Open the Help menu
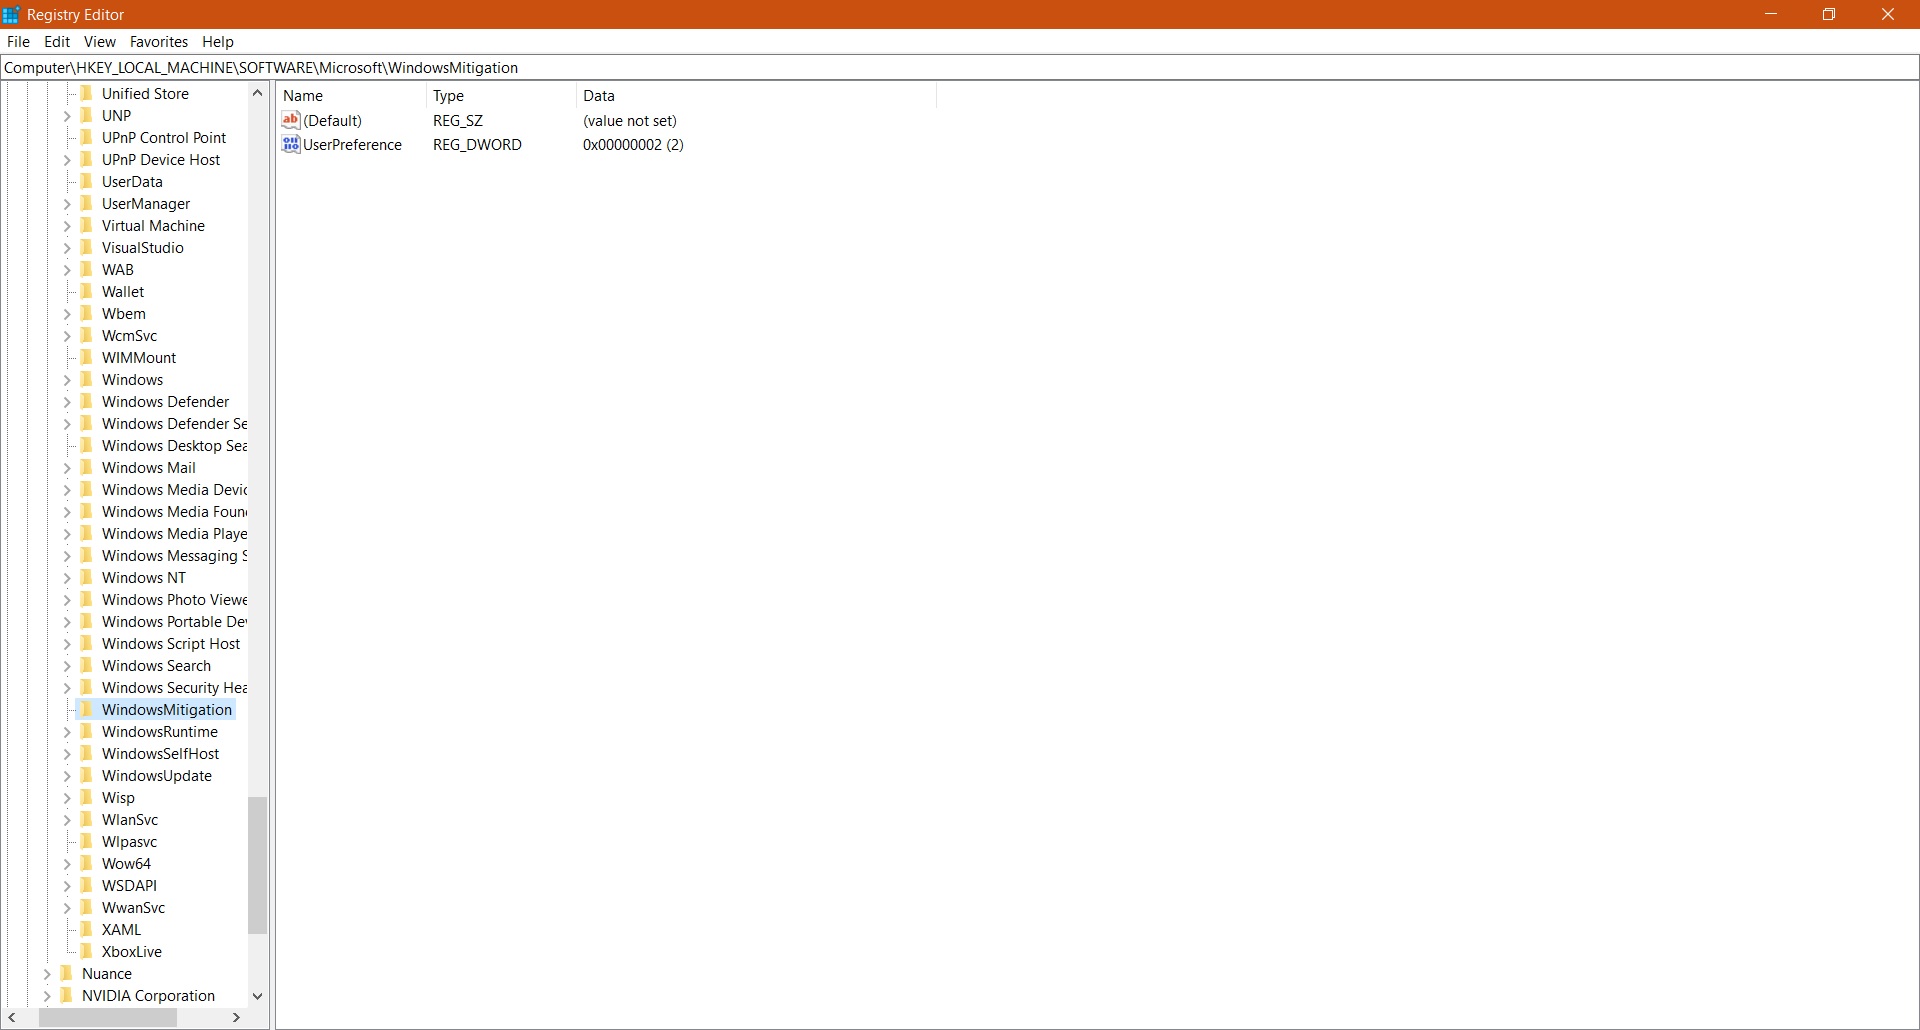1920x1030 pixels. coord(218,42)
